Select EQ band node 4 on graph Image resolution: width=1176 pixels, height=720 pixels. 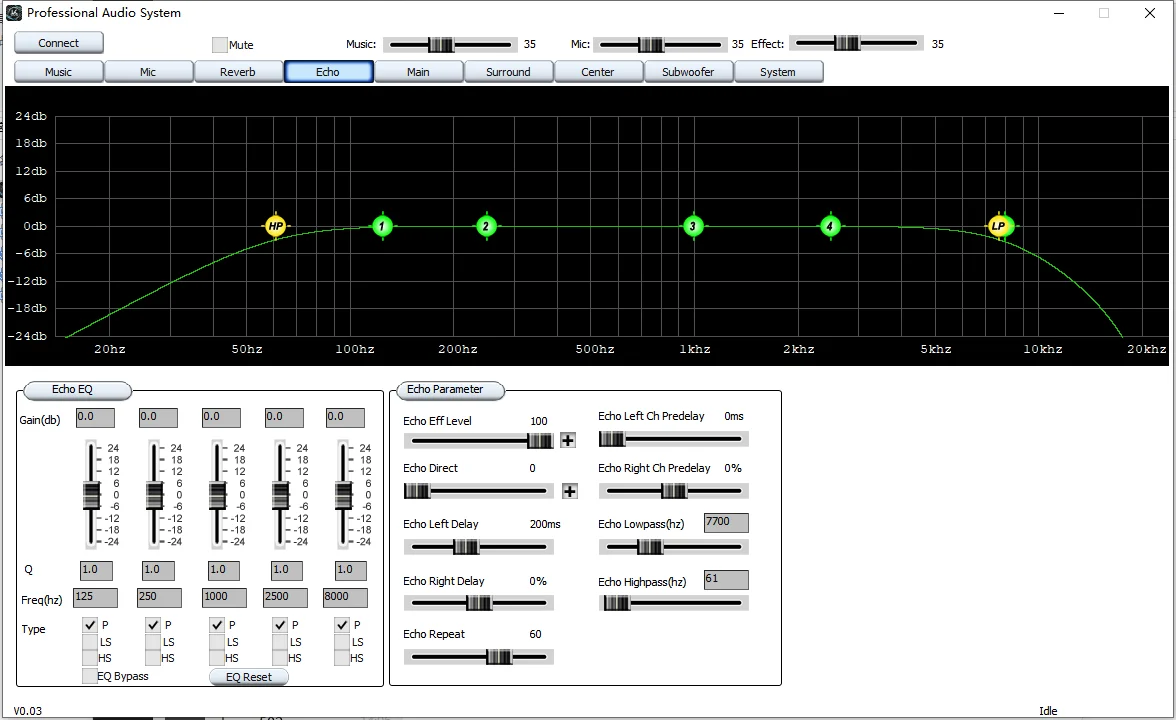830,227
